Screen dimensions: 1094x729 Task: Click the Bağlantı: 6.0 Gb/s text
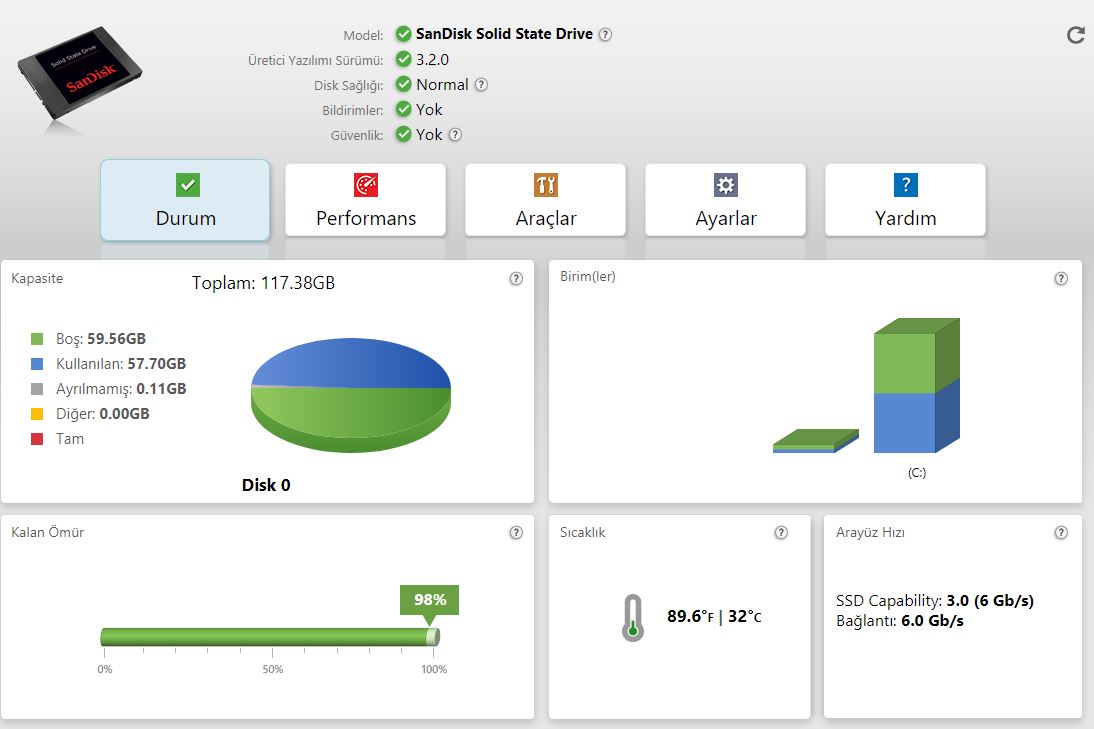pos(900,621)
